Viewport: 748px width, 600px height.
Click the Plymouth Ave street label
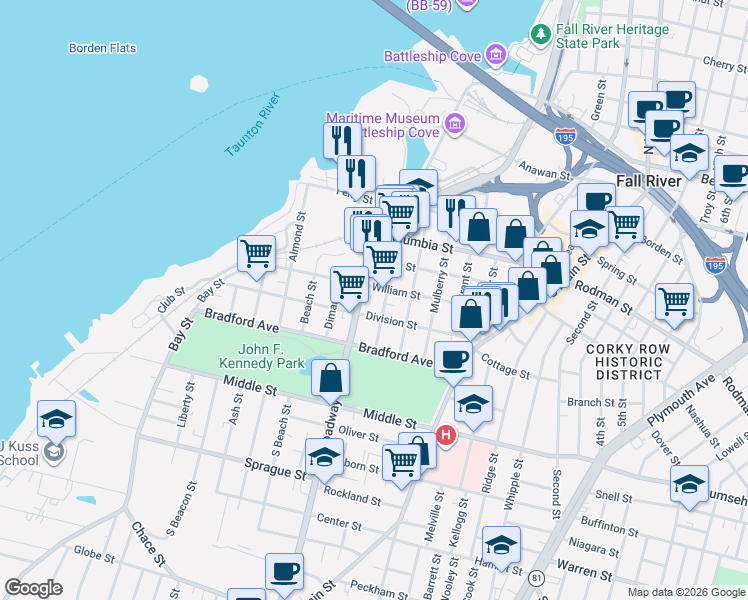pyautogui.click(x=681, y=400)
